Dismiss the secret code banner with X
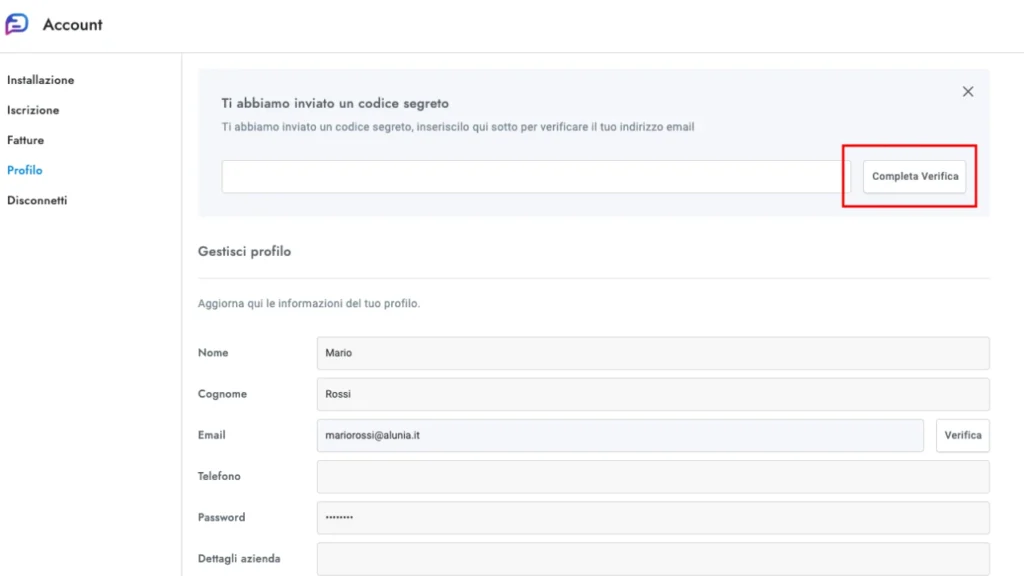Viewport: 1024px width, 576px height. pos(967,92)
